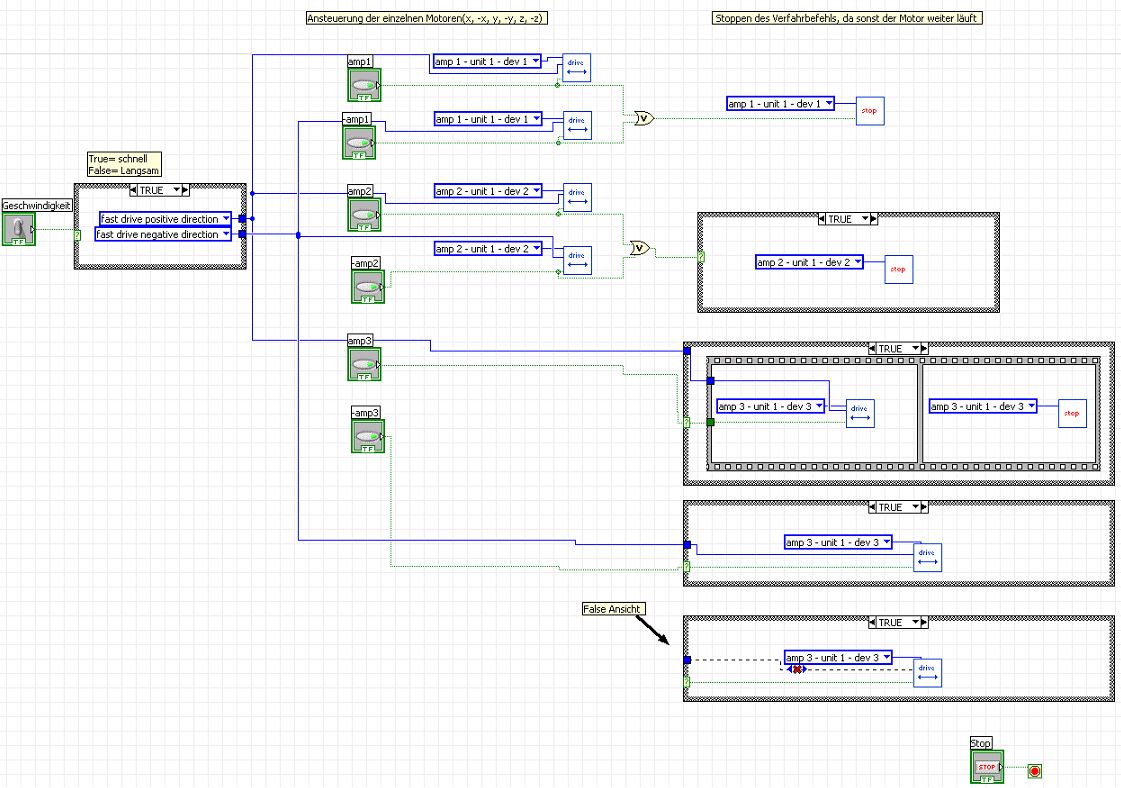Open the TRUE selector of the sequence case structure
Viewport: 1121px width, 788px height.
tap(898, 348)
